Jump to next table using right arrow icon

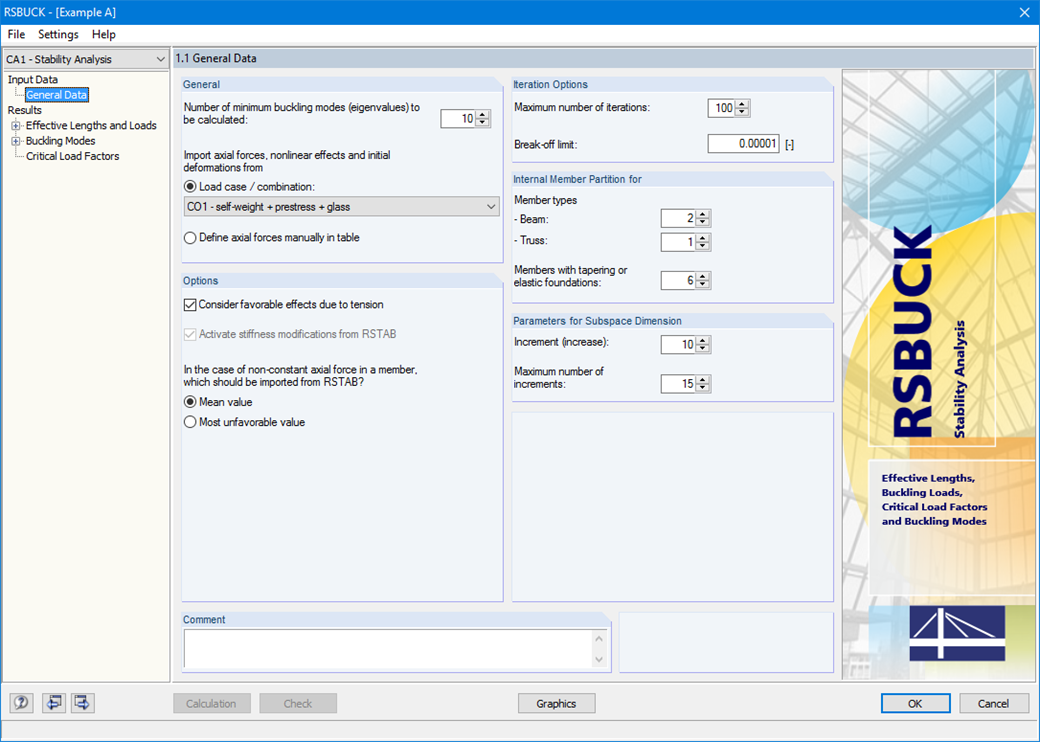[x=82, y=703]
